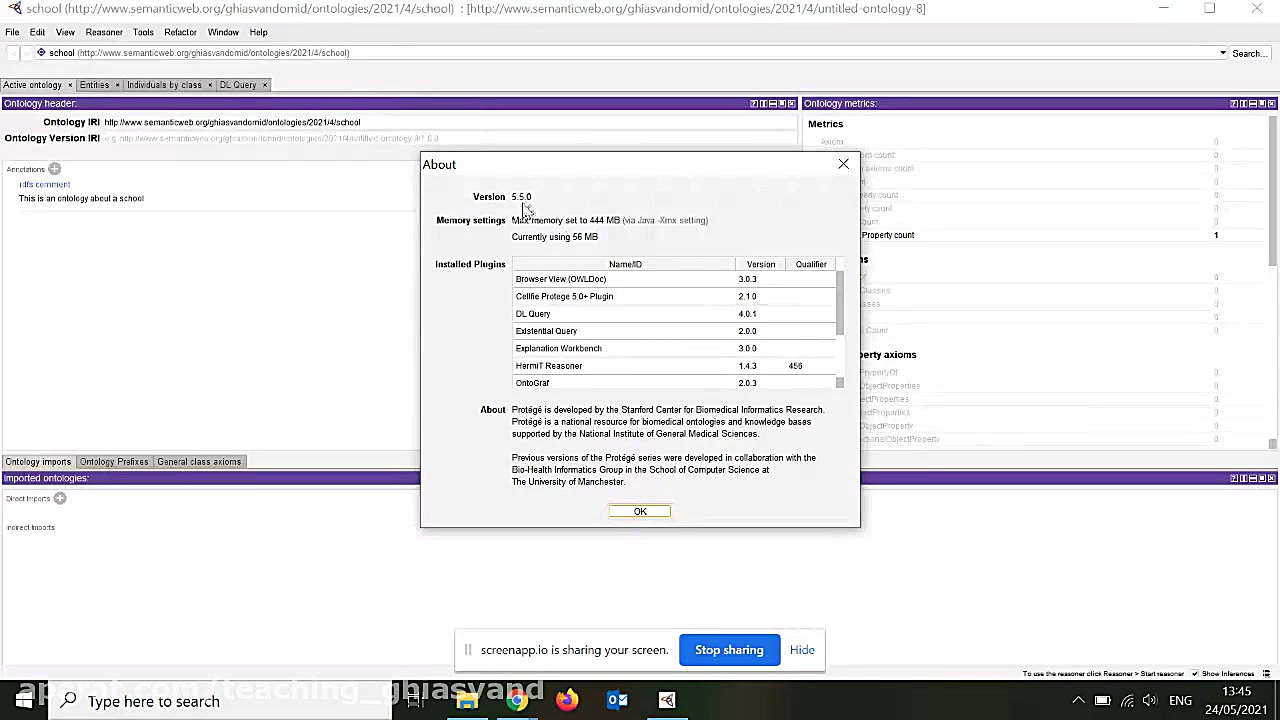Close the Entities tab
Viewport: 1280px width, 720px height.
tap(117, 85)
